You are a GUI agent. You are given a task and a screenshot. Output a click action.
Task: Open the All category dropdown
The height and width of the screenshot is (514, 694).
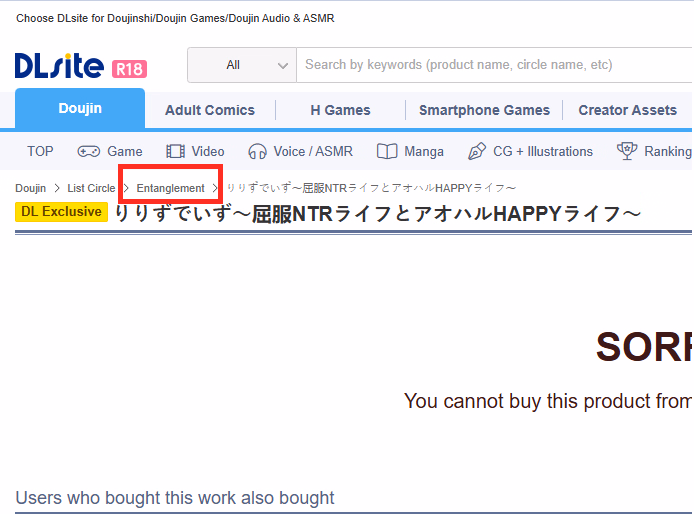(x=242, y=65)
